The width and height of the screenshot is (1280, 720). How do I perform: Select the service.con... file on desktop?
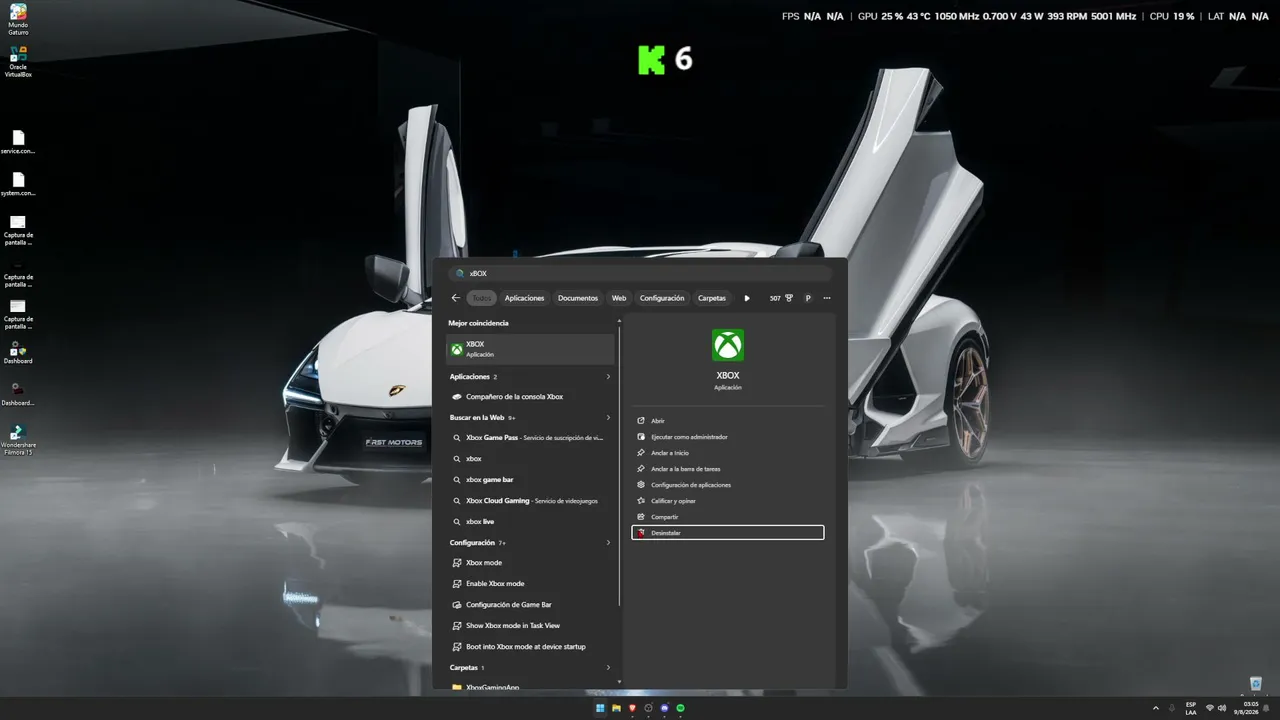tap(18, 142)
